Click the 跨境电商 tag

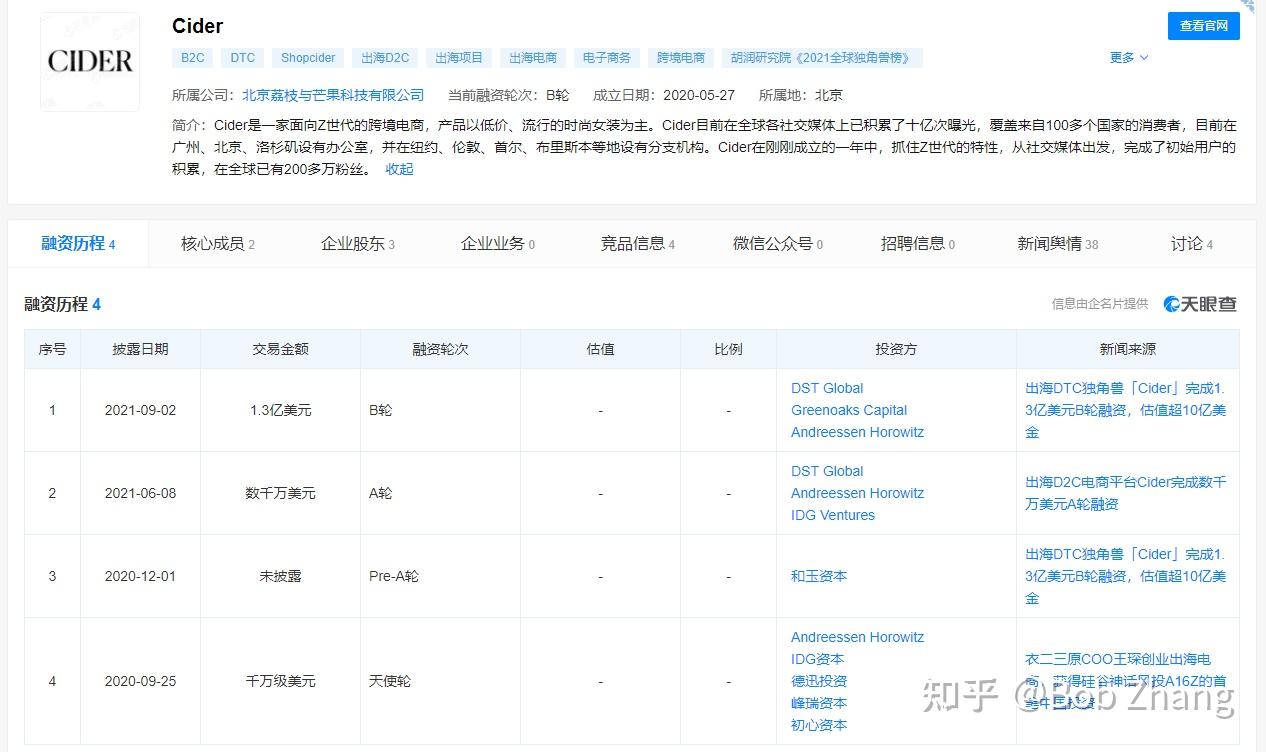click(681, 58)
